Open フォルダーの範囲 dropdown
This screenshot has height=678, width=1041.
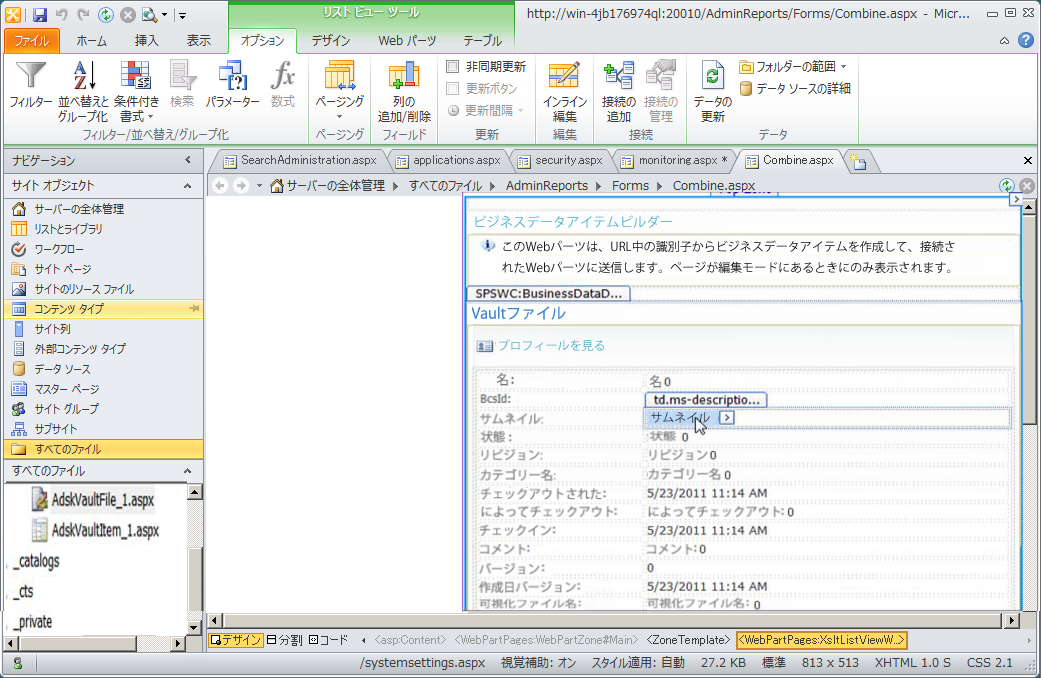794,66
